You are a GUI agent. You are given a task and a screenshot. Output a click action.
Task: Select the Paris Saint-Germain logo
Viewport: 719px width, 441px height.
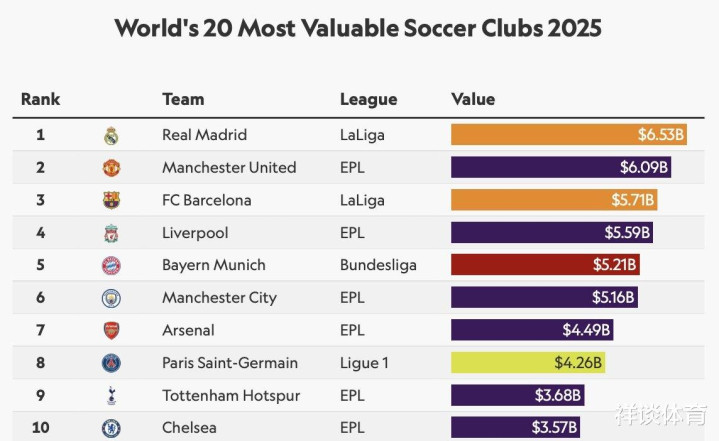pos(111,363)
